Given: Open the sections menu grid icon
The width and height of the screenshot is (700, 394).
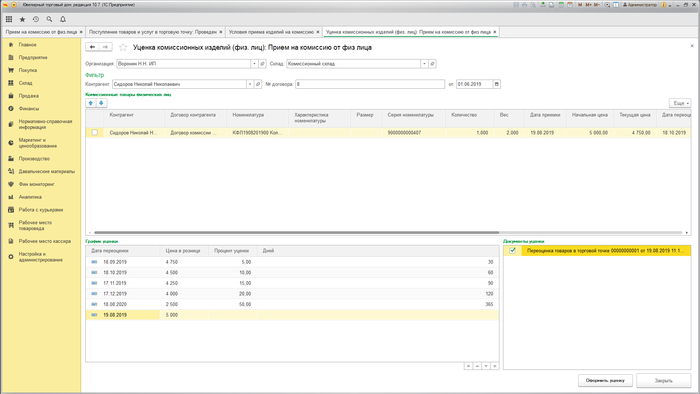Looking at the screenshot, I should point(9,19).
